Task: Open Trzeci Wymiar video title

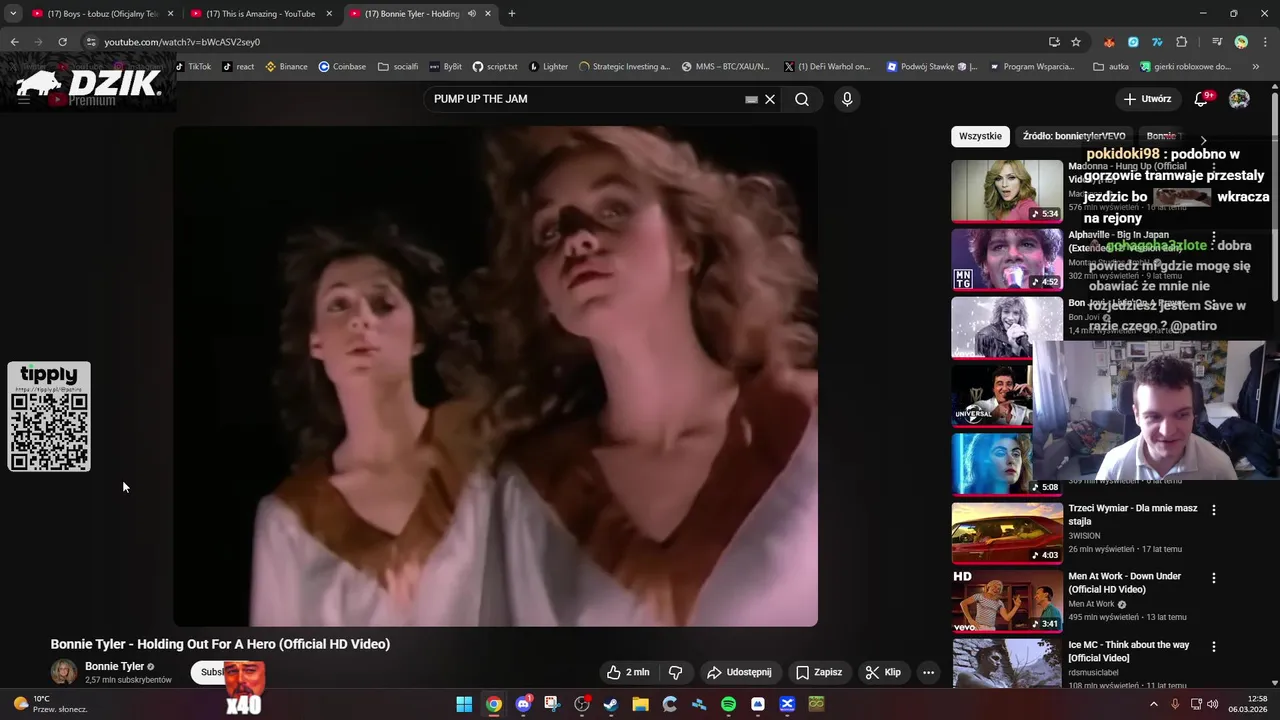Action: (1132, 514)
